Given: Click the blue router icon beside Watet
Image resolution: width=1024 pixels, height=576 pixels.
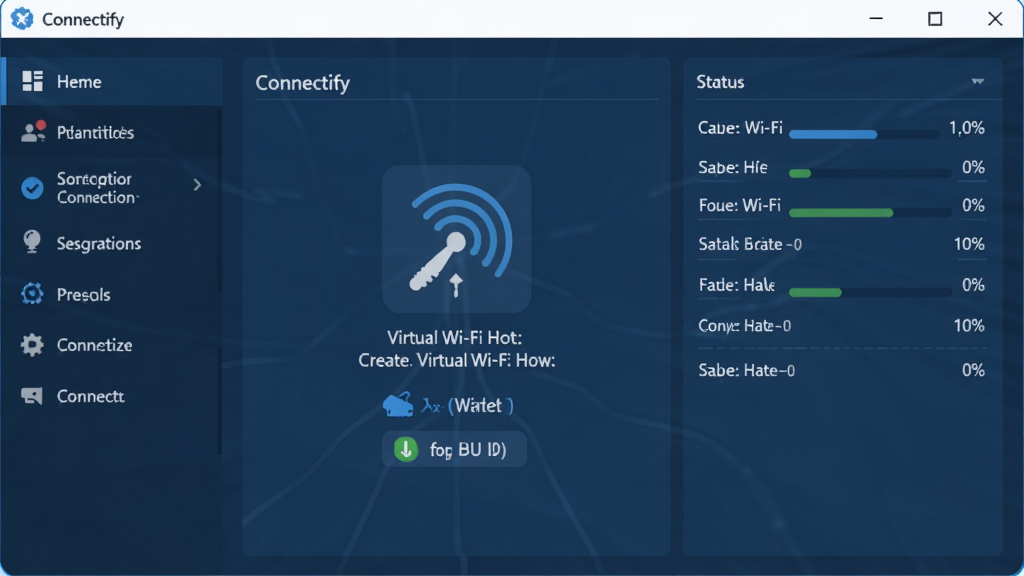Looking at the screenshot, I should [398, 405].
